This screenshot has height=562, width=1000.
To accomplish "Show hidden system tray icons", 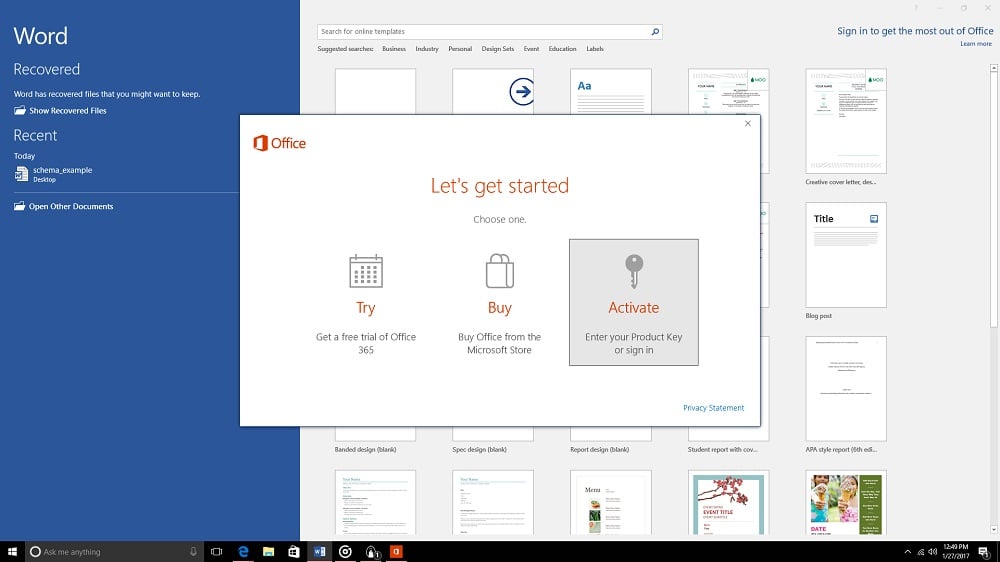I will [x=908, y=552].
